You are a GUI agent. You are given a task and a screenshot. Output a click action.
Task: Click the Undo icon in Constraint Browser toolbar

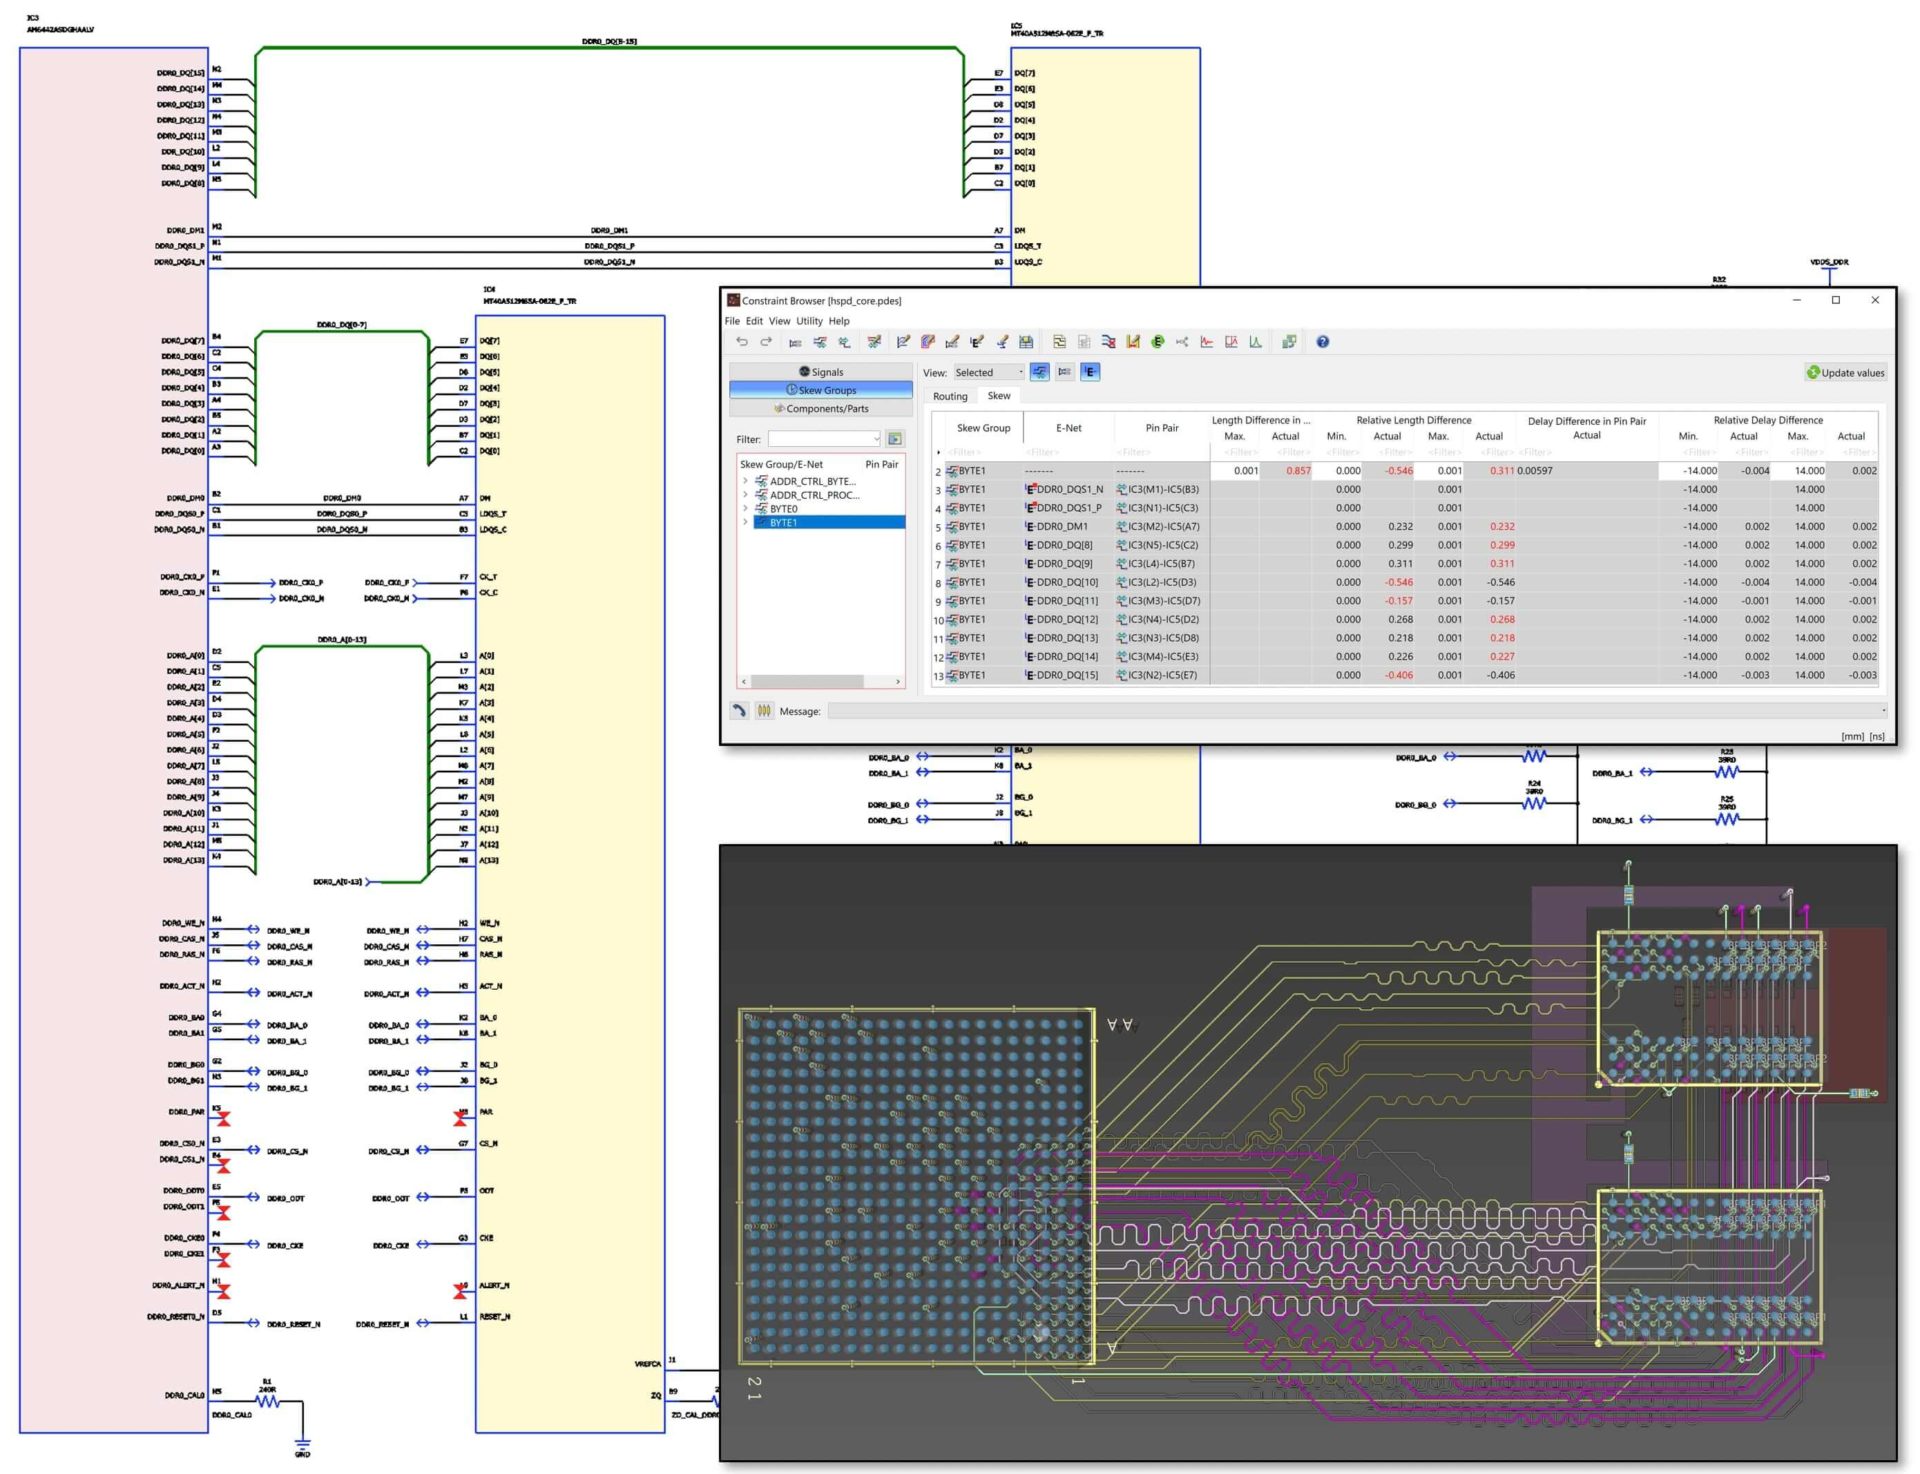[x=743, y=342]
